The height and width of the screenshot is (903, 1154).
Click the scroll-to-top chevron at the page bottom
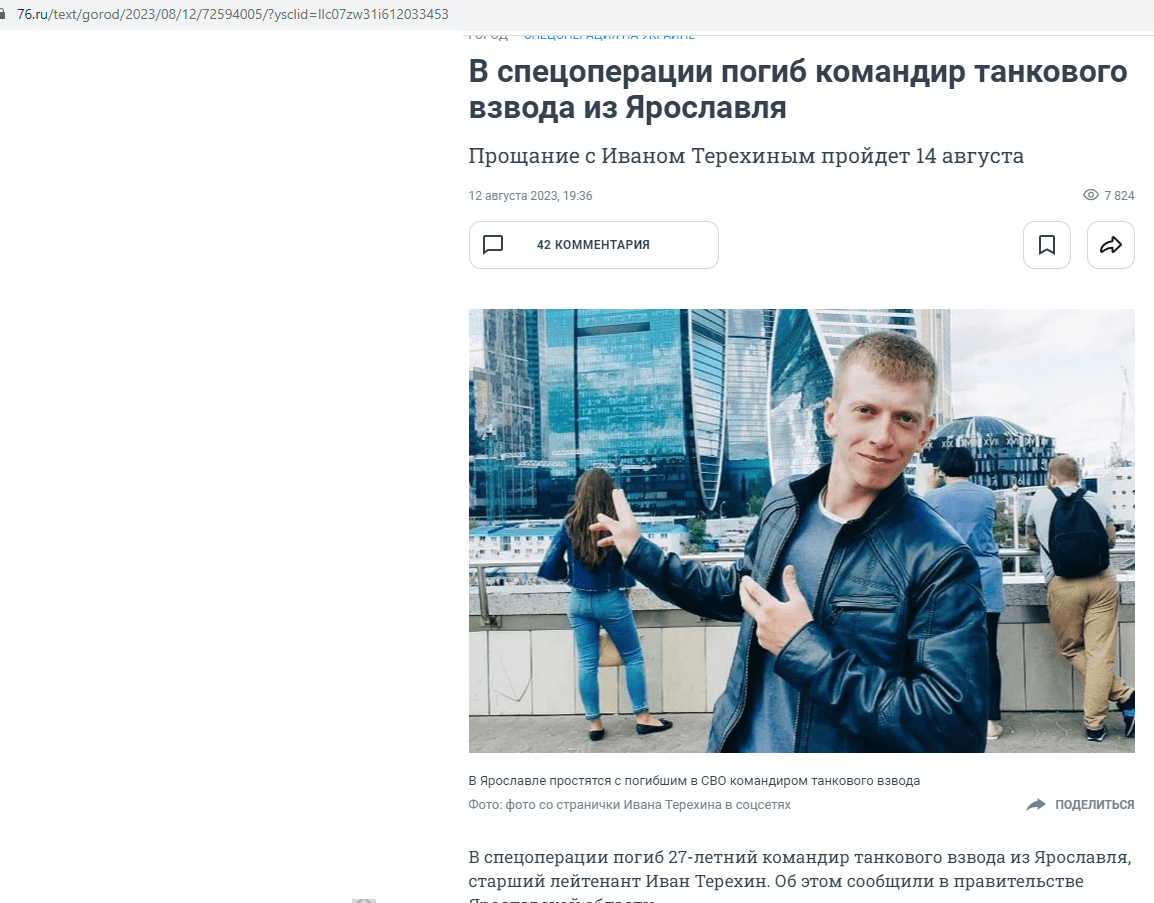pos(364,900)
